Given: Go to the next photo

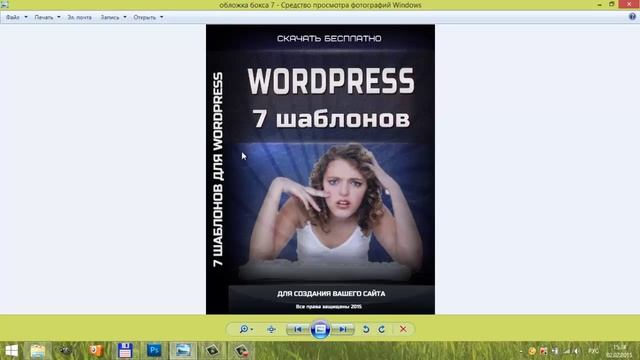Looking at the screenshot, I should [343, 329].
